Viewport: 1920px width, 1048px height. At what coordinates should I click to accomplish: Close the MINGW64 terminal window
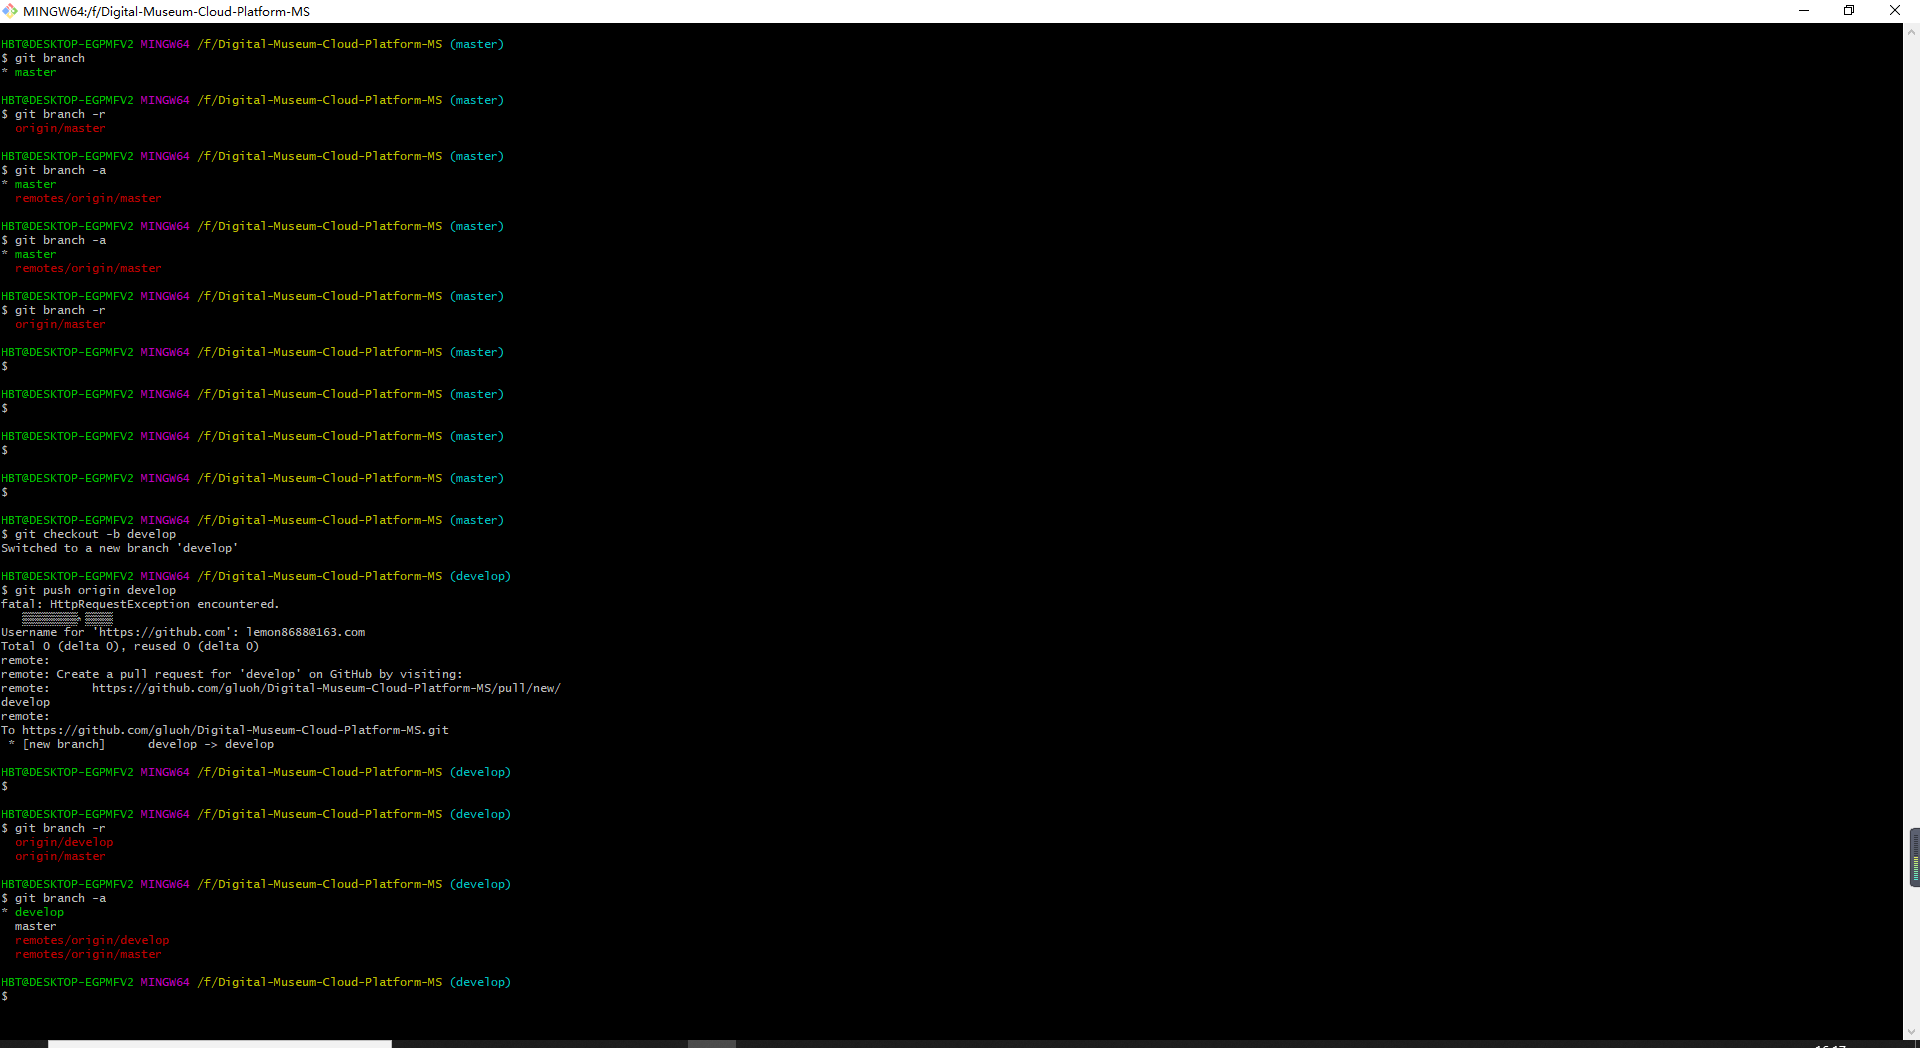click(x=1895, y=11)
